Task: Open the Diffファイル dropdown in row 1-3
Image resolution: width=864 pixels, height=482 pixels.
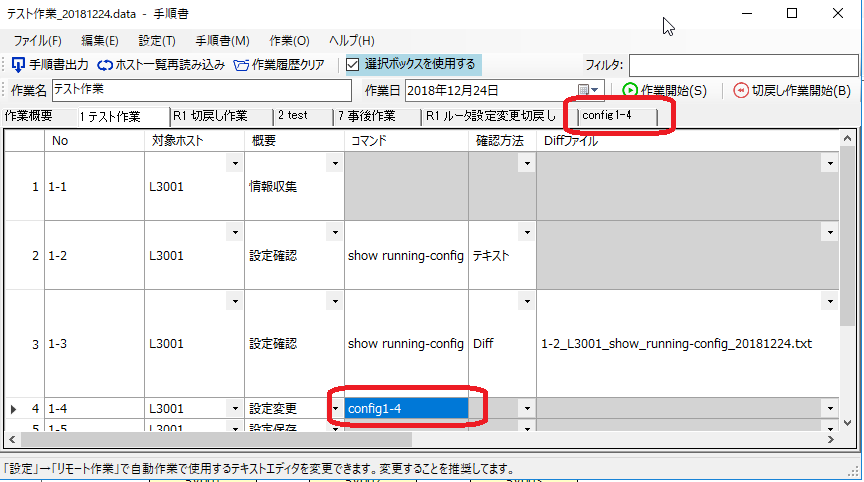Action: coord(827,300)
